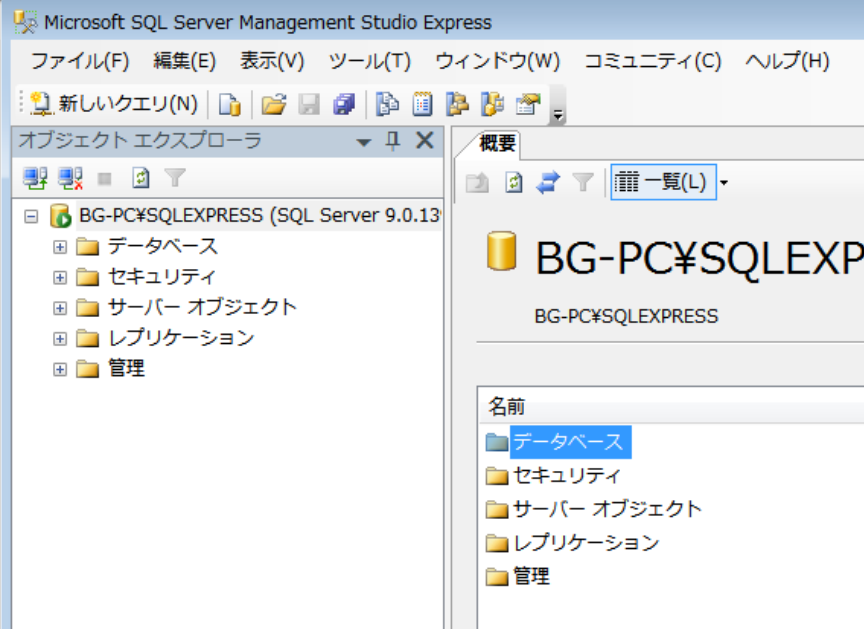Click the database engine query icon
The height and width of the screenshot is (629, 864).
click(229, 104)
